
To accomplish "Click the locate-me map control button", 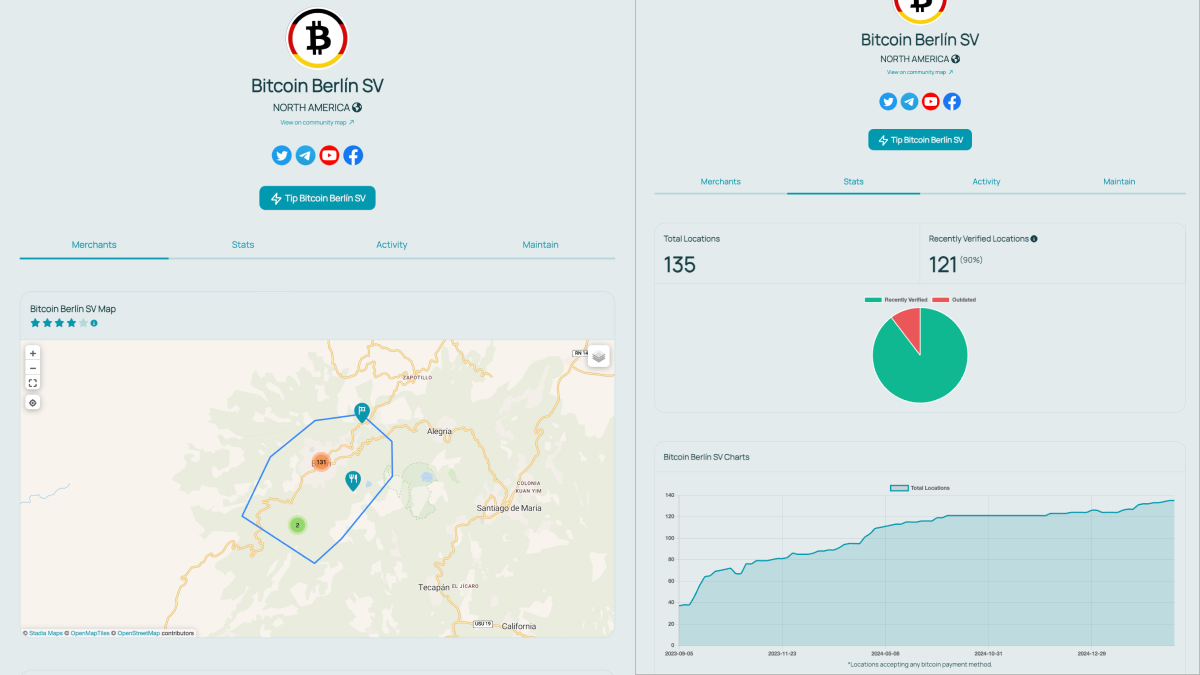I will (x=33, y=403).
